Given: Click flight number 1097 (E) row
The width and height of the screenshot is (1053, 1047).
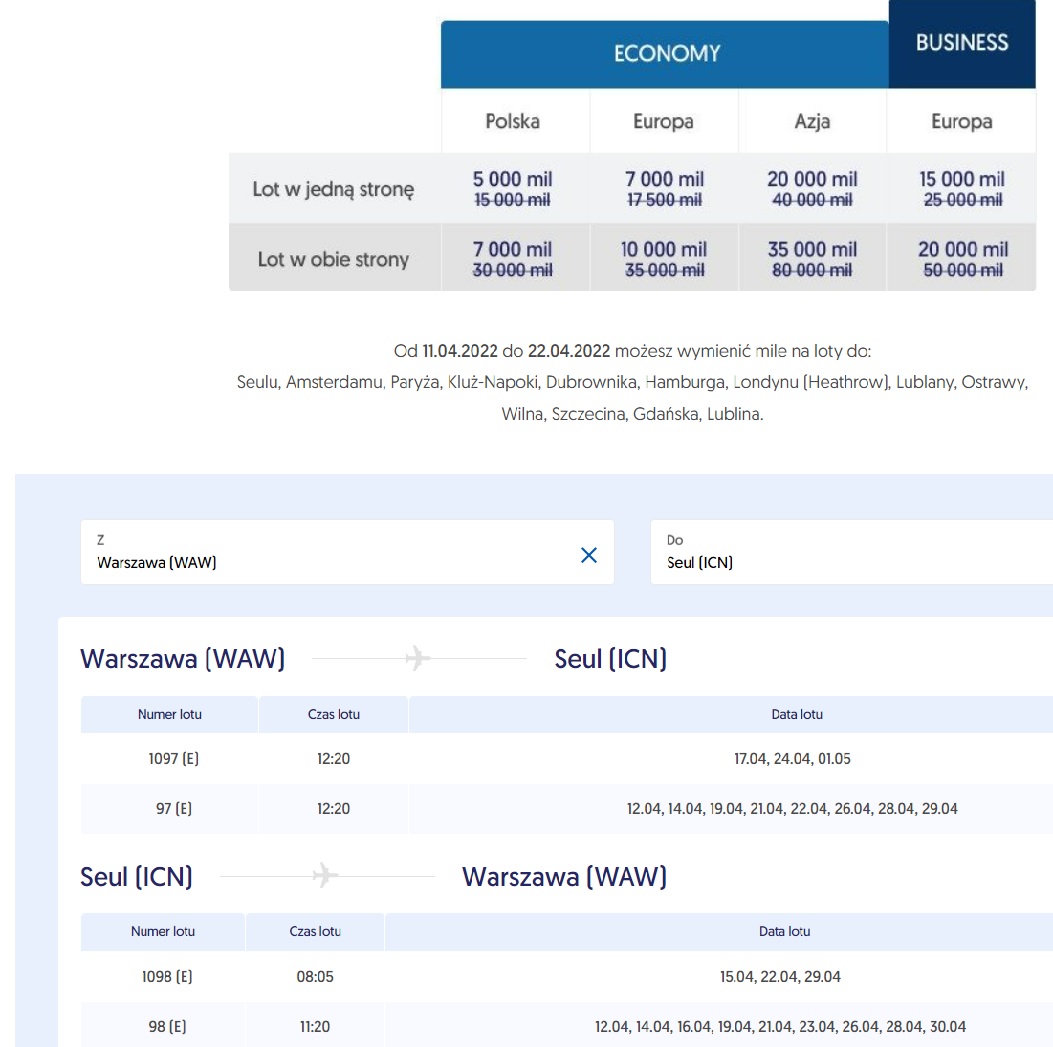Looking at the screenshot, I should (x=567, y=758).
